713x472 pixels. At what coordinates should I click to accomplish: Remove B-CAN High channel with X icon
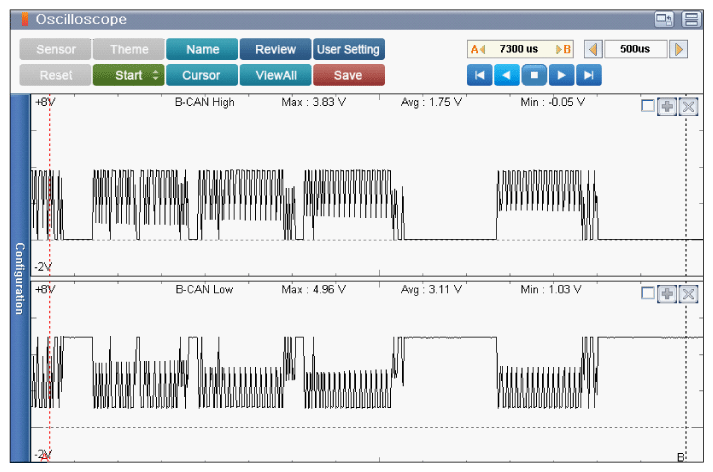coord(688,107)
